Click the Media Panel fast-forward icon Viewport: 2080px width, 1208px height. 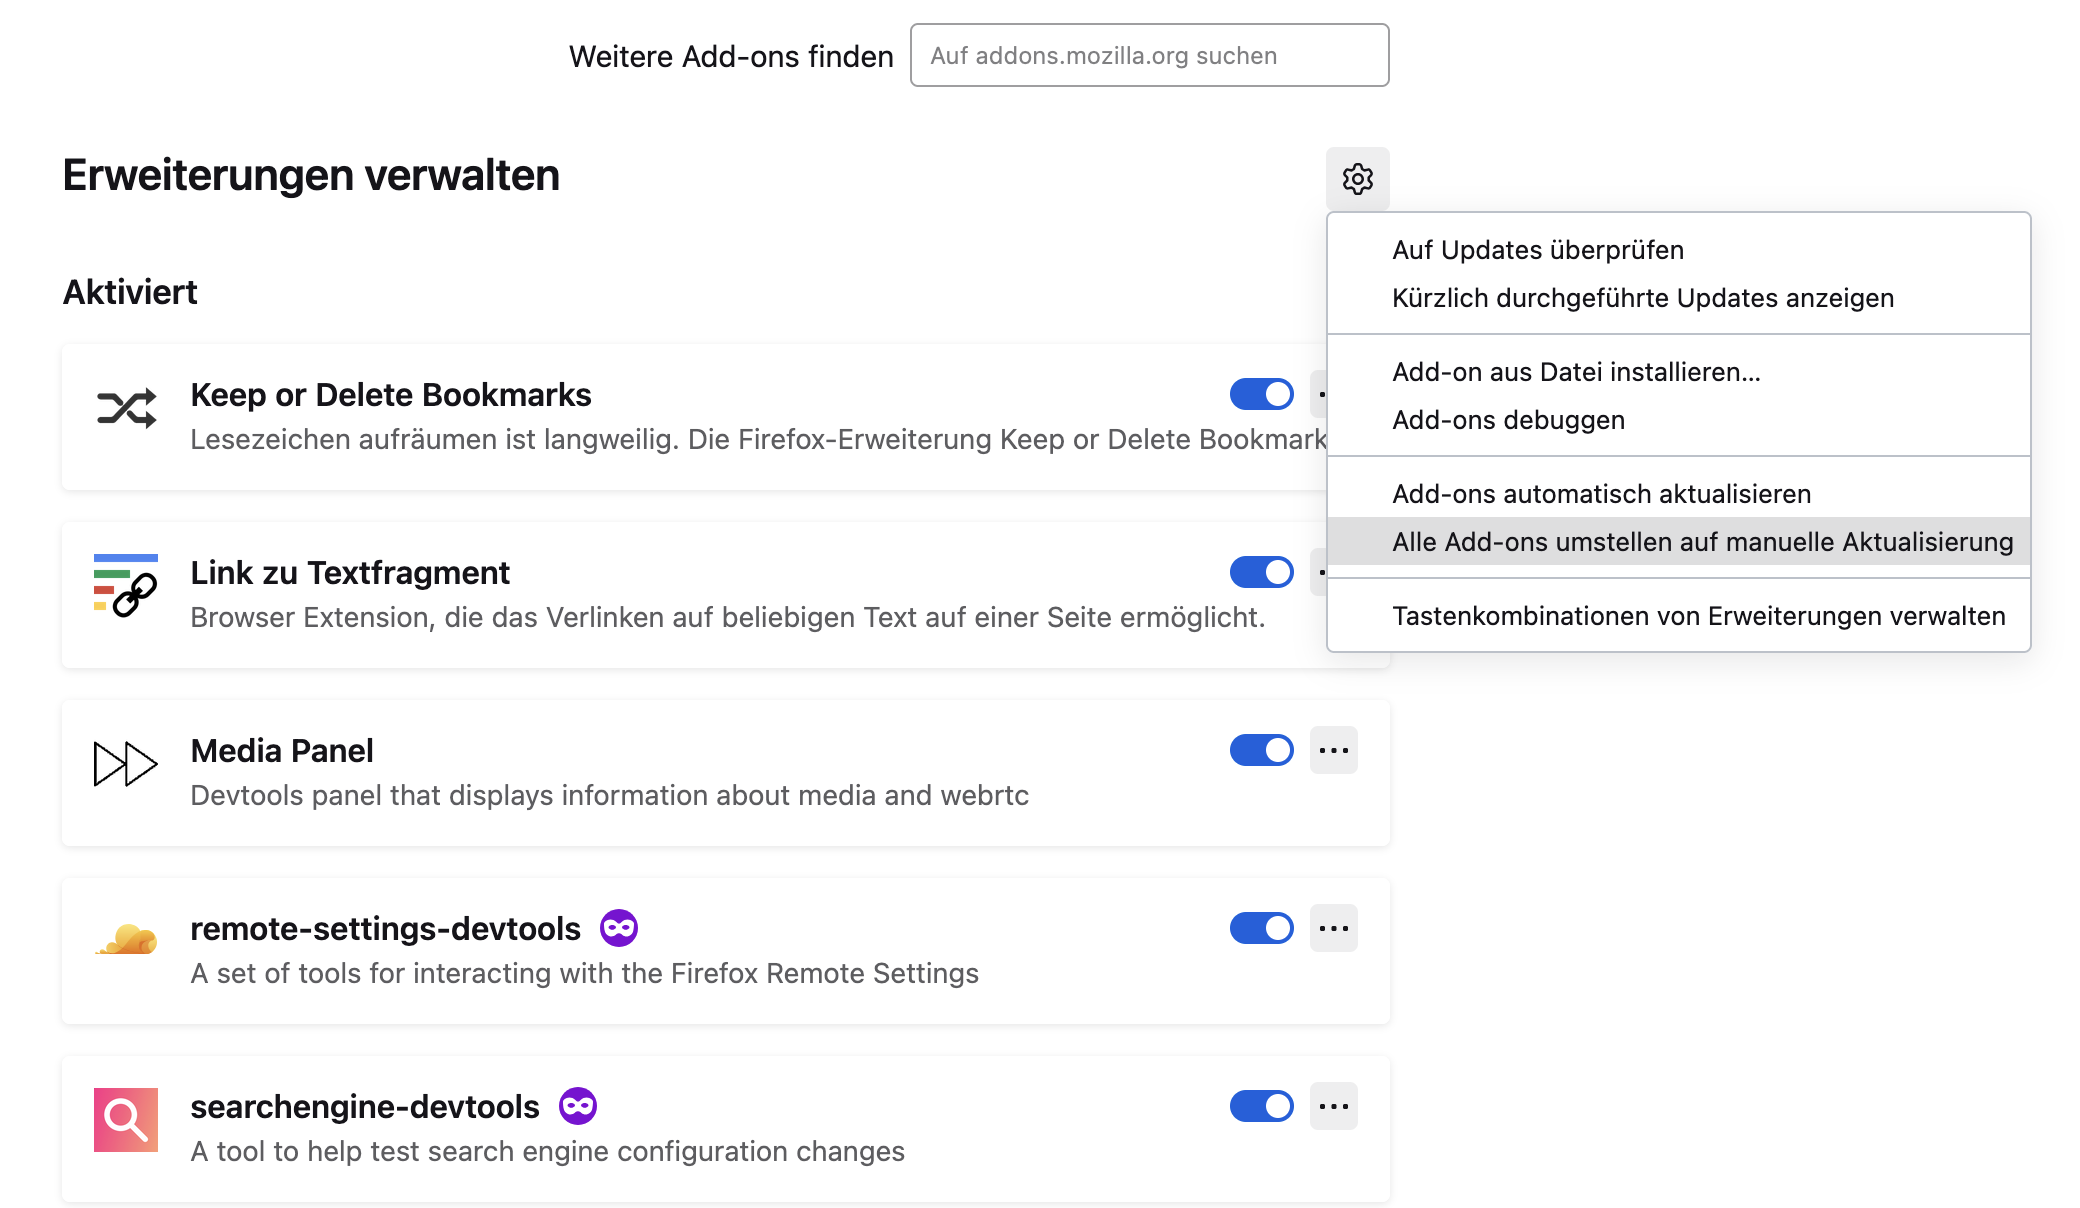tap(126, 764)
